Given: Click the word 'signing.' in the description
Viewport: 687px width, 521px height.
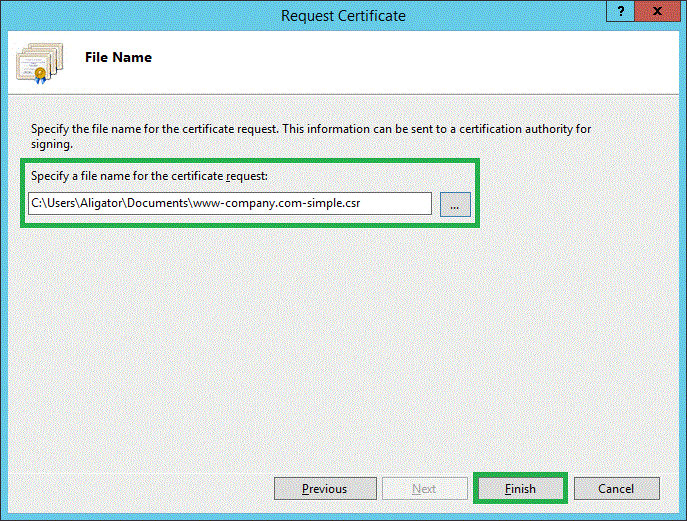Looking at the screenshot, I should pos(52,143).
